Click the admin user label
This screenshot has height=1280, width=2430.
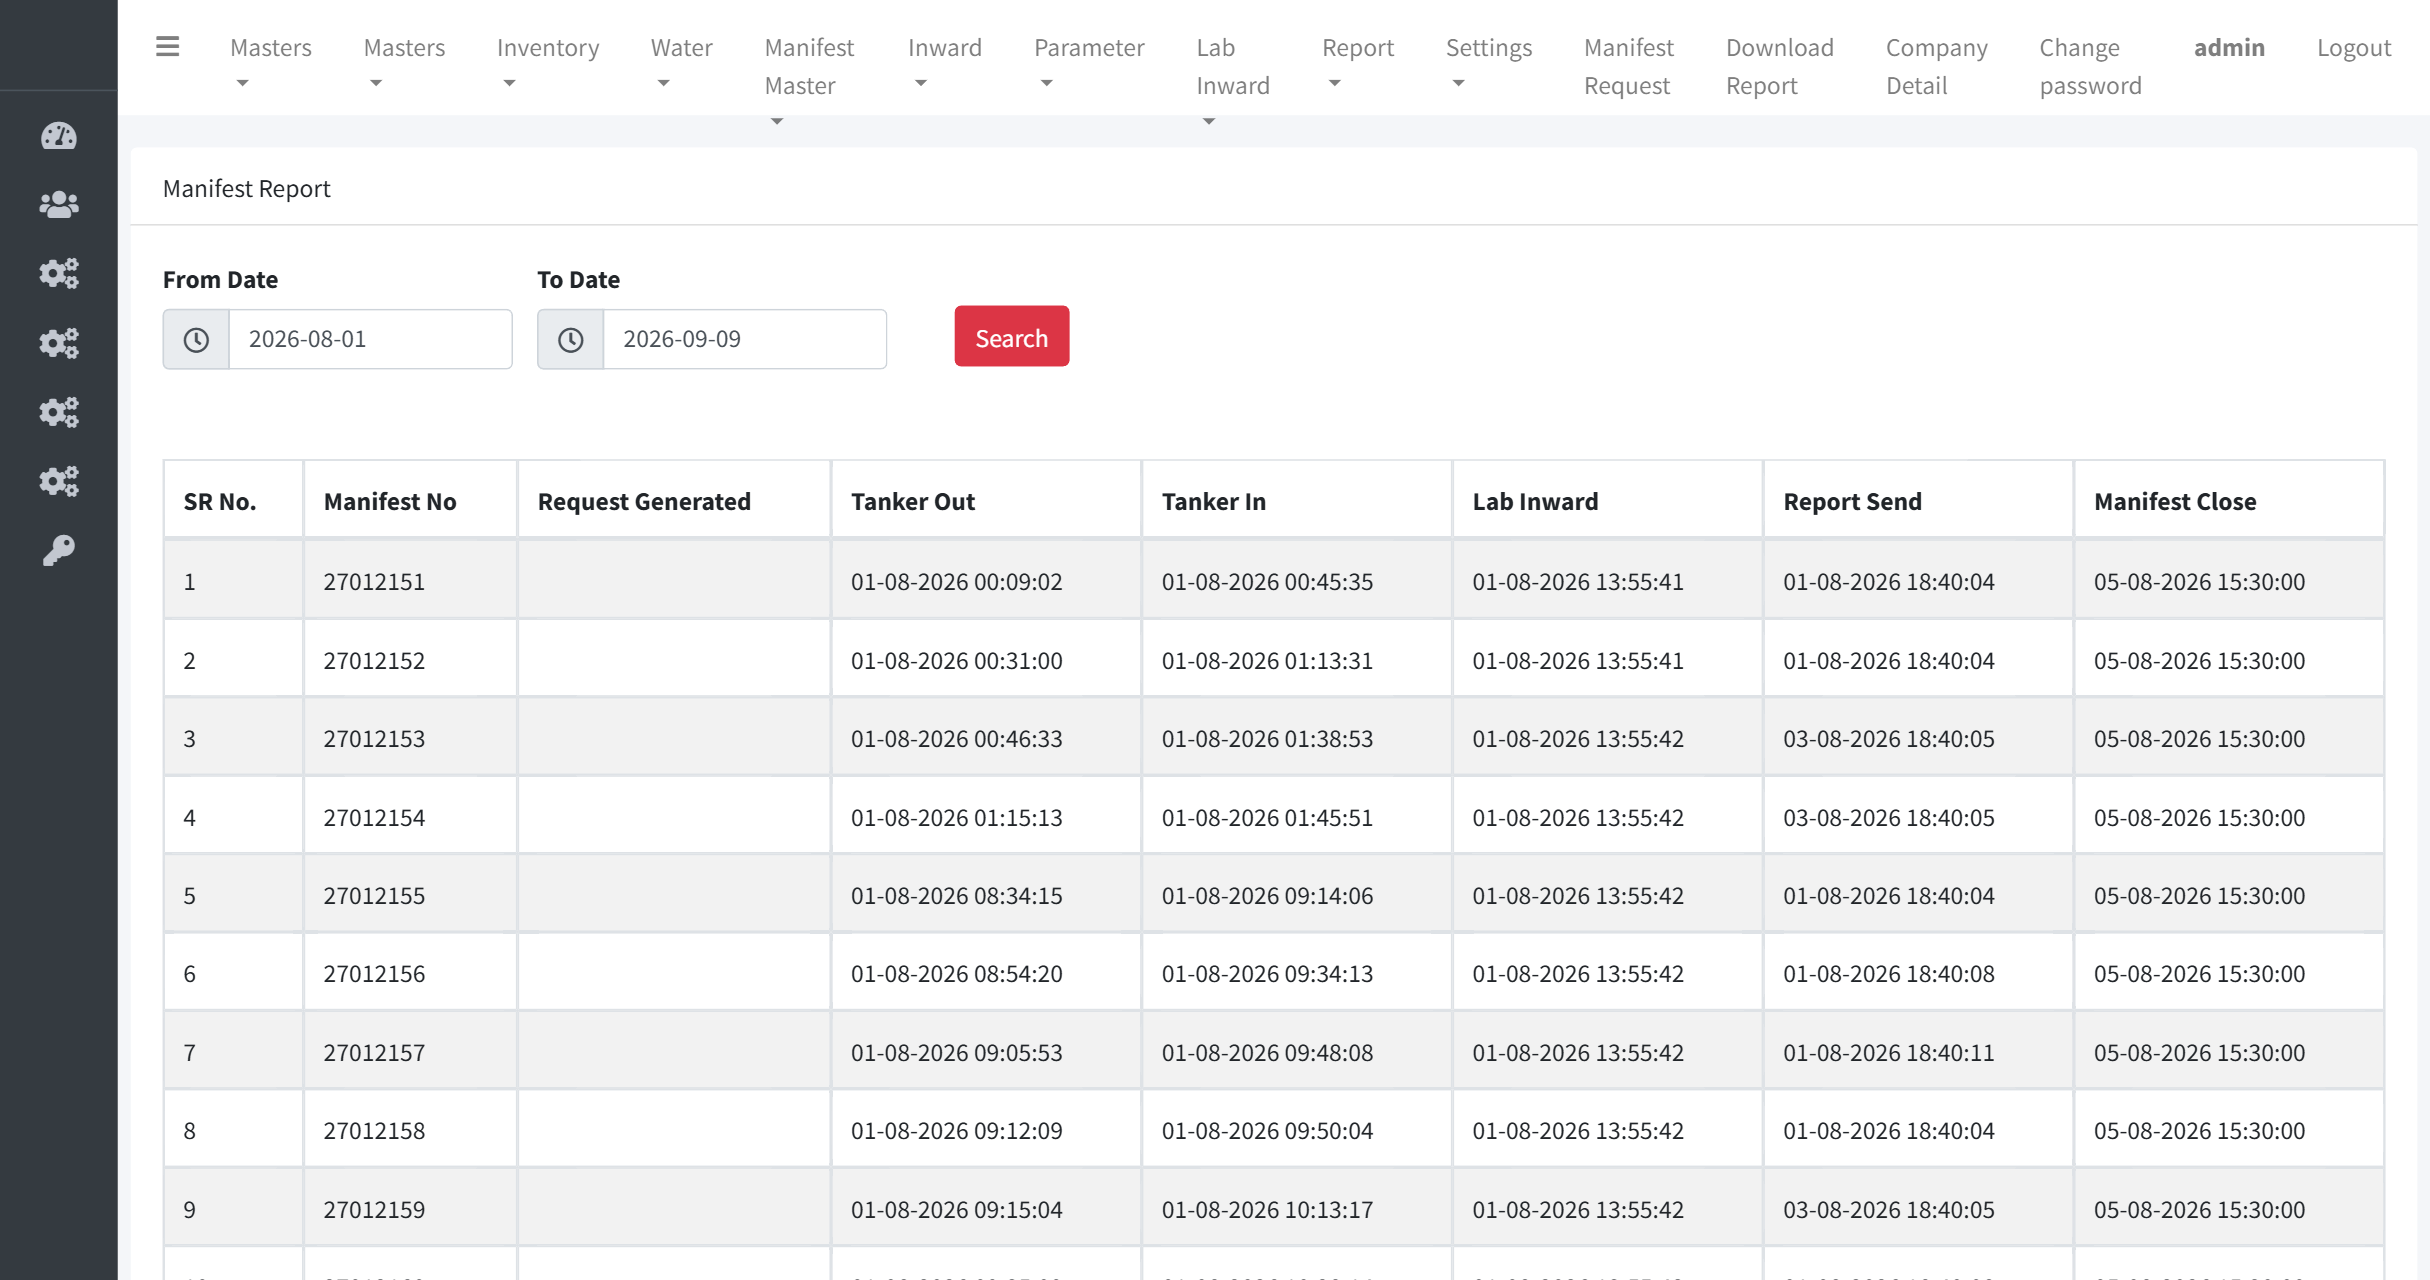coord(2229,47)
